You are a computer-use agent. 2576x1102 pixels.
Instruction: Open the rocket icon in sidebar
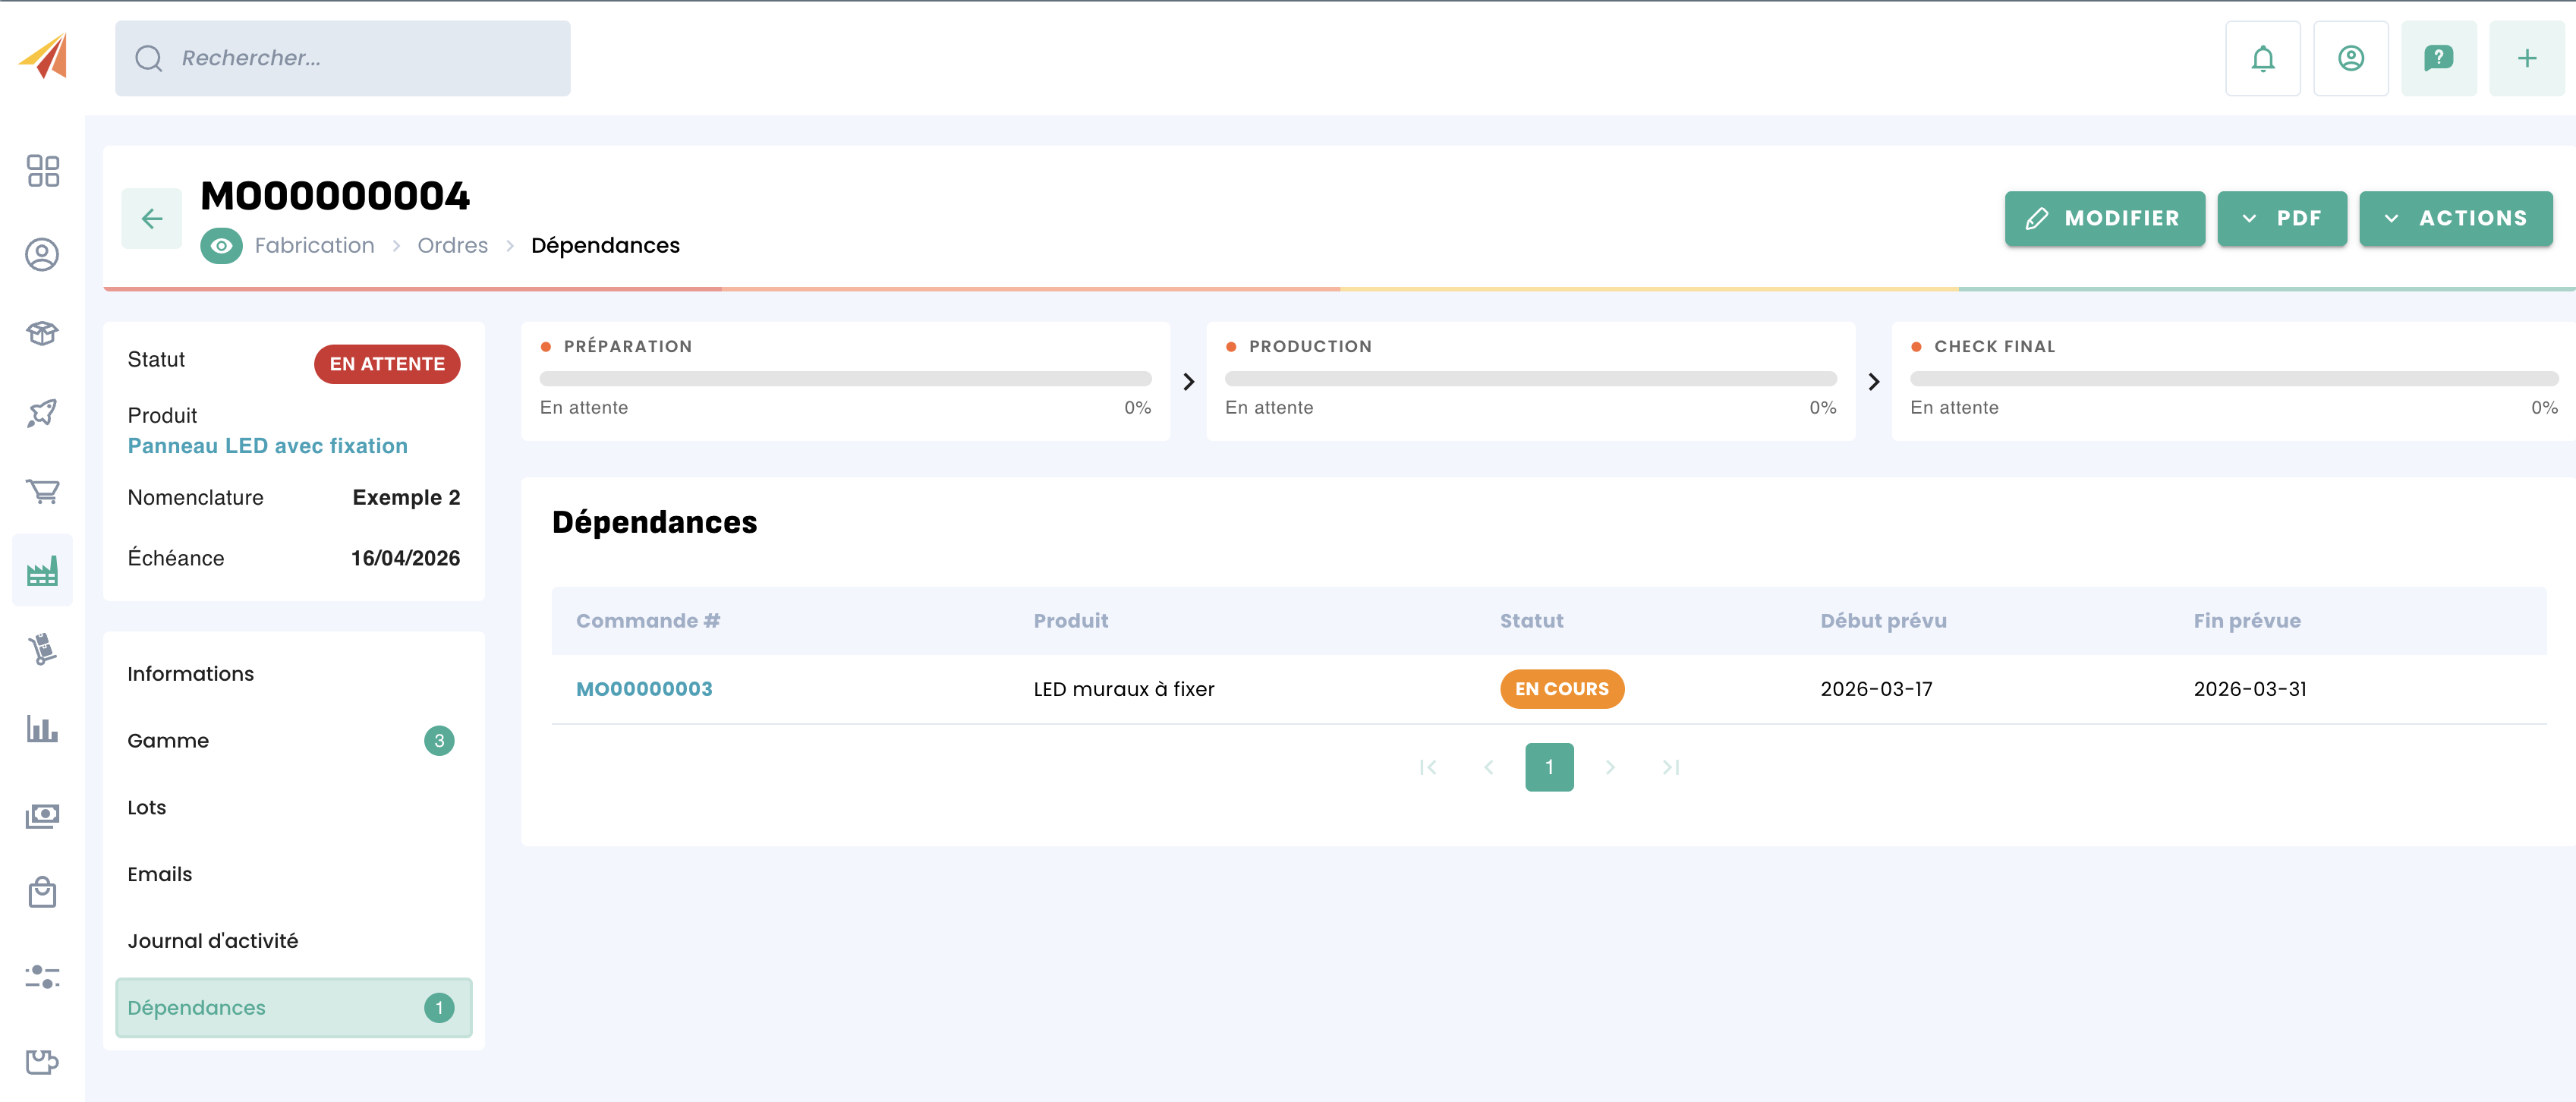point(42,412)
